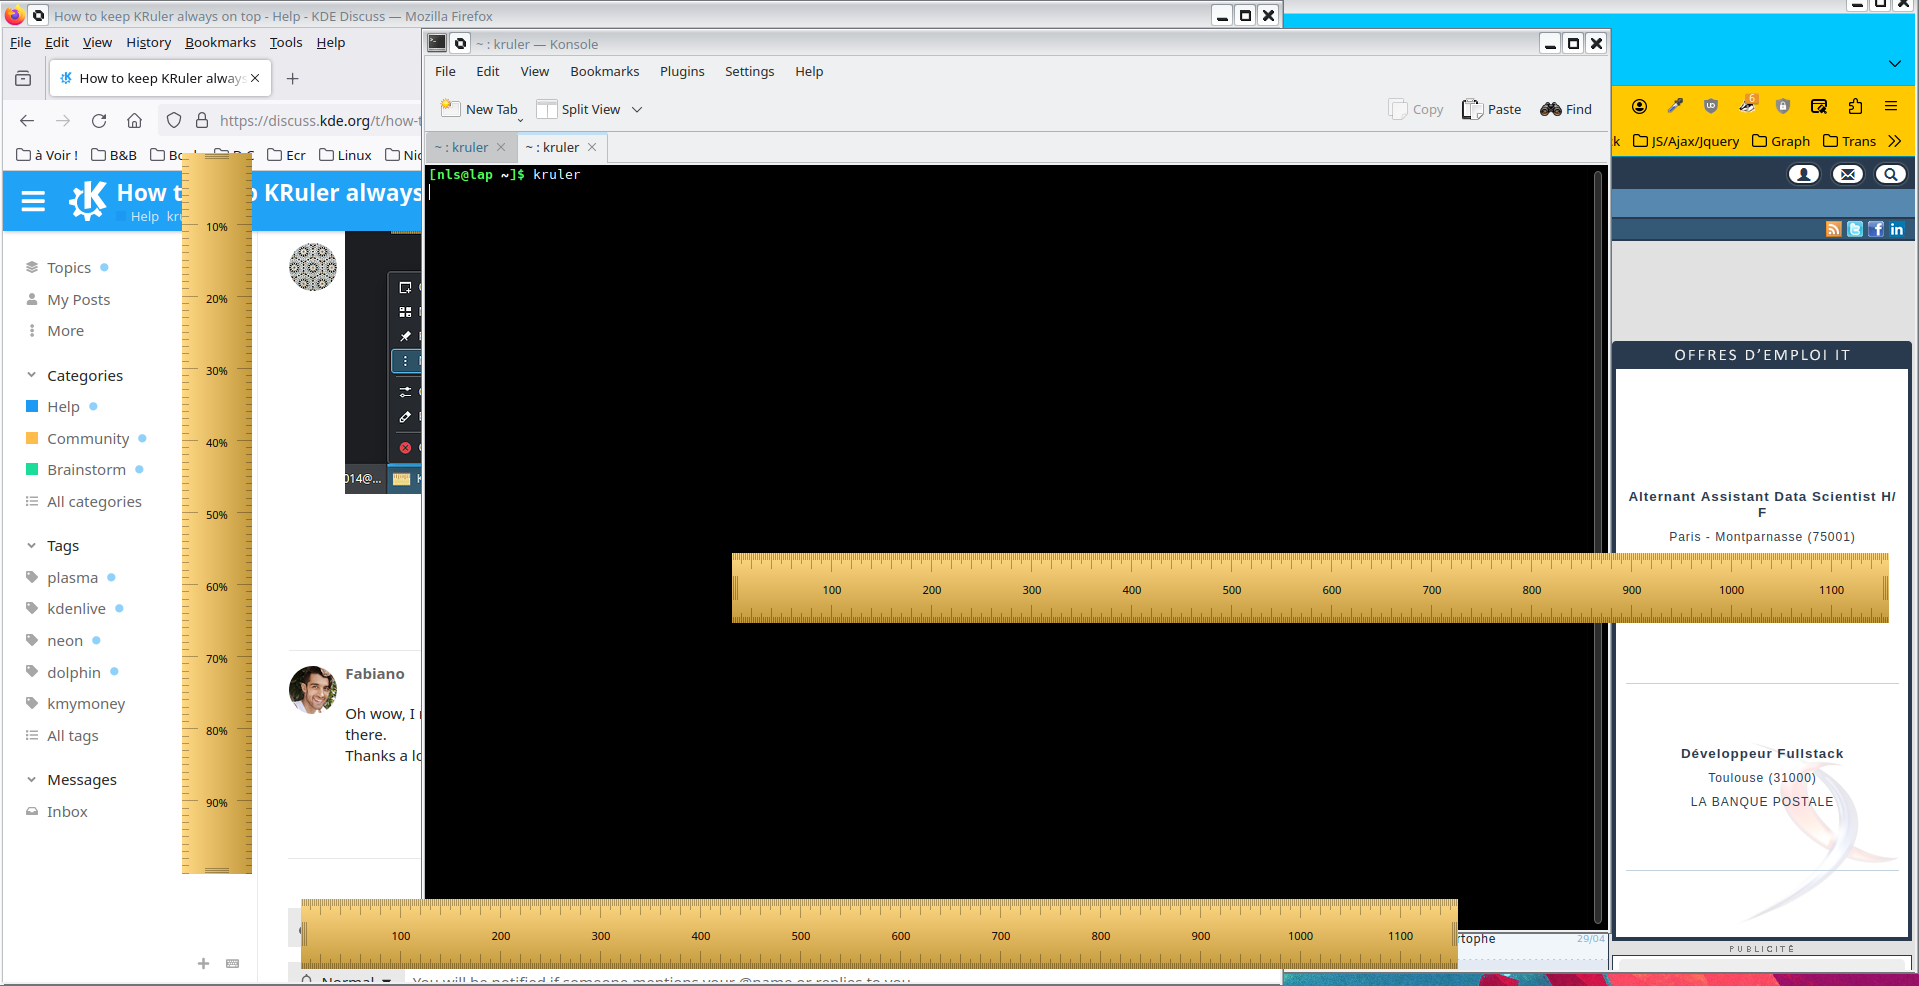
Task: Click the Konsole vertical scrollbar
Action: (1598, 548)
